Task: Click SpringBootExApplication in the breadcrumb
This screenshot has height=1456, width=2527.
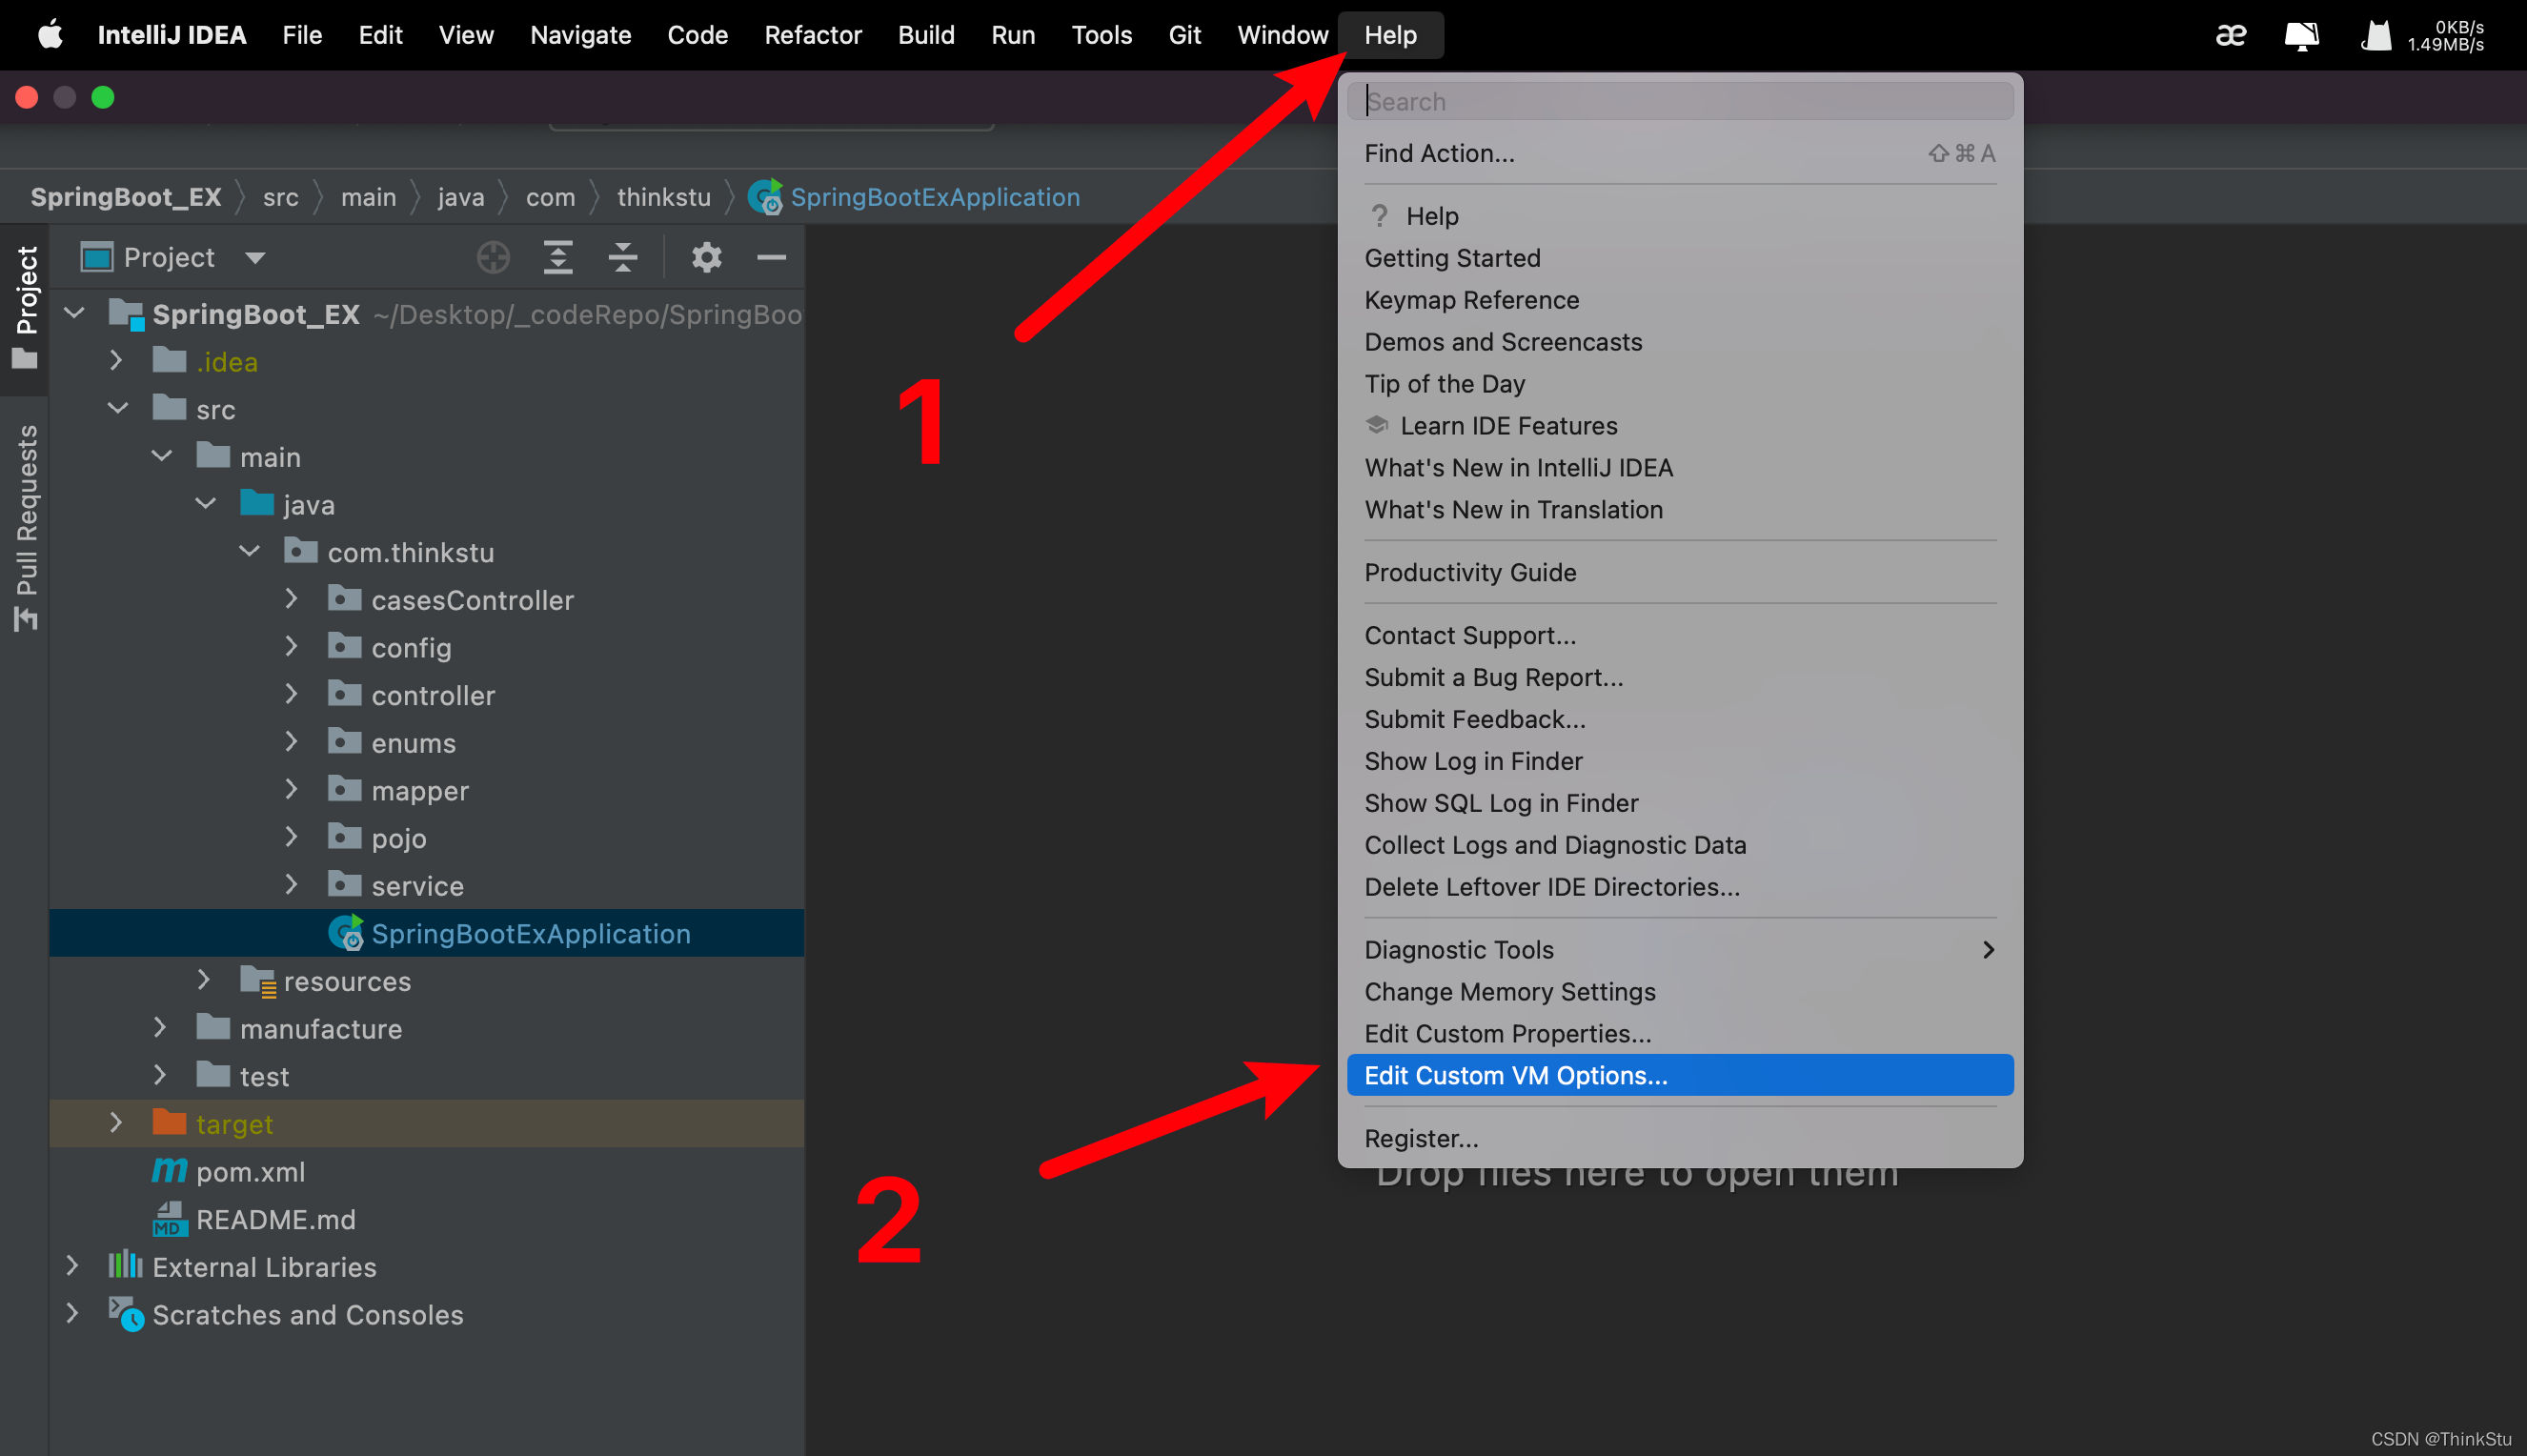Action: click(x=935, y=197)
